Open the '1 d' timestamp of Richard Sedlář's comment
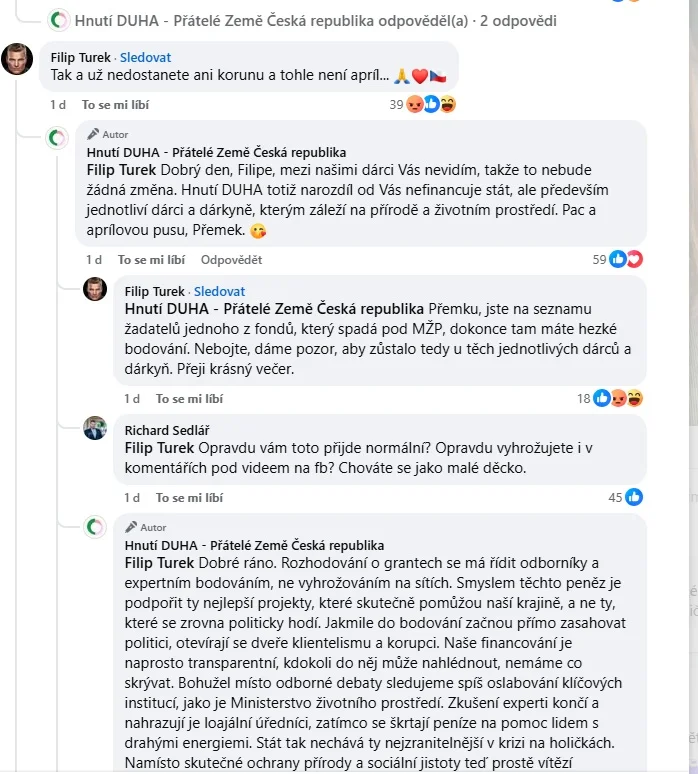Screen dimensions: 698x774 pos(132,497)
